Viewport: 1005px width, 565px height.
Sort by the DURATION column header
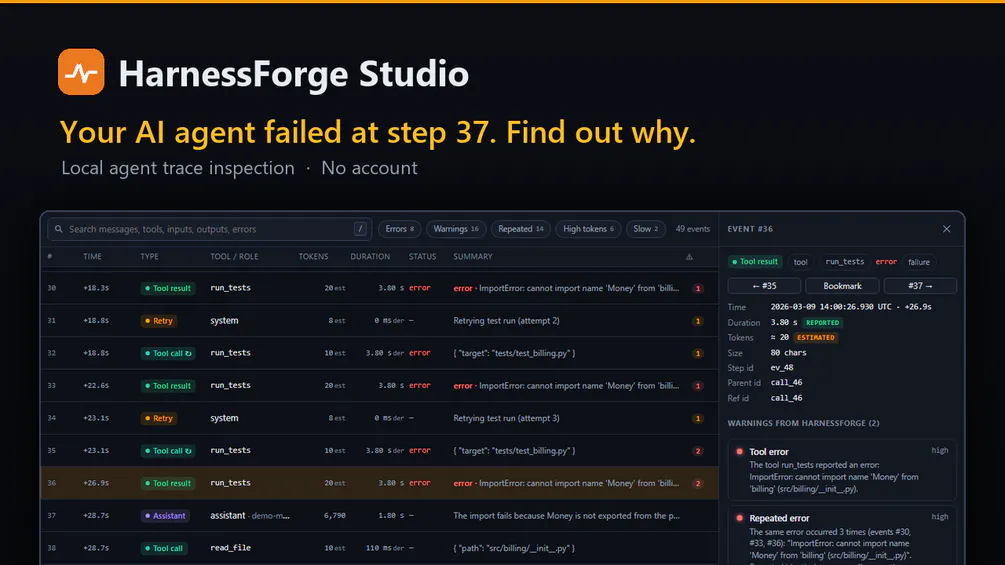pyautogui.click(x=370, y=256)
